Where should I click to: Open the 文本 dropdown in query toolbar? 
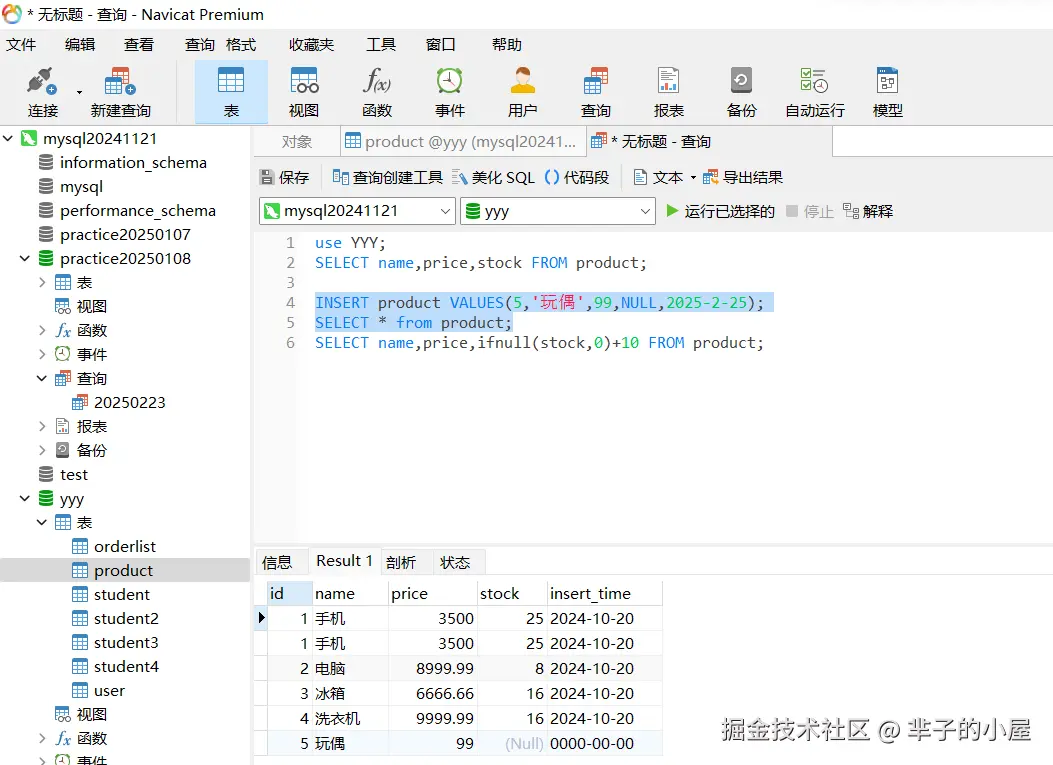665,177
